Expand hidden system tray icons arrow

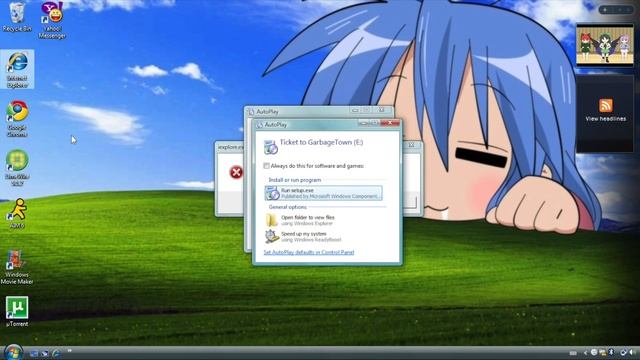click(x=585, y=353)
